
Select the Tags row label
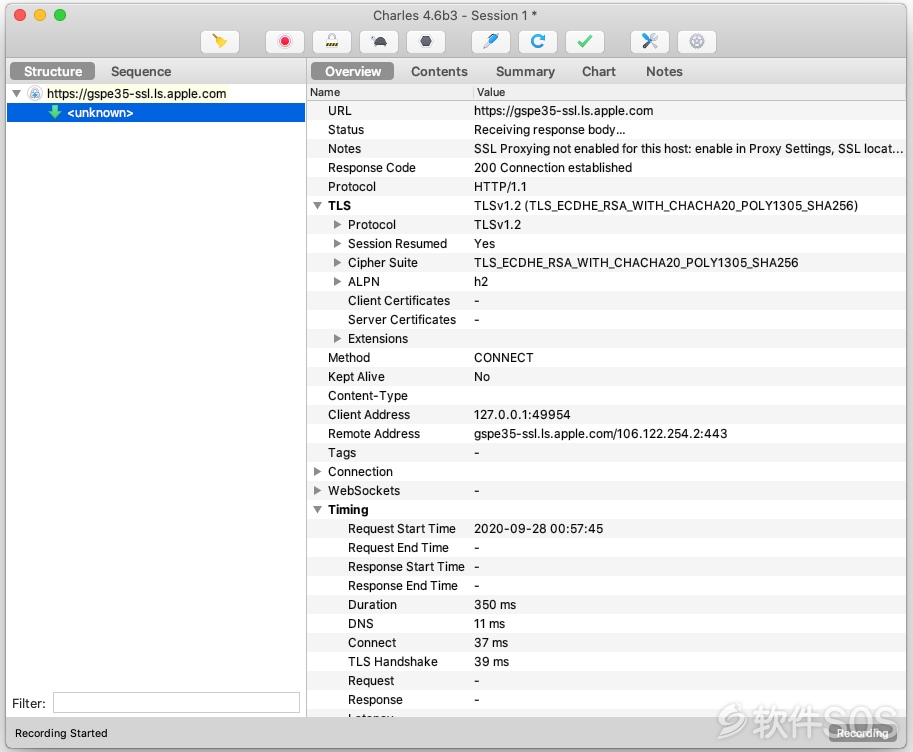click(342, 453)
